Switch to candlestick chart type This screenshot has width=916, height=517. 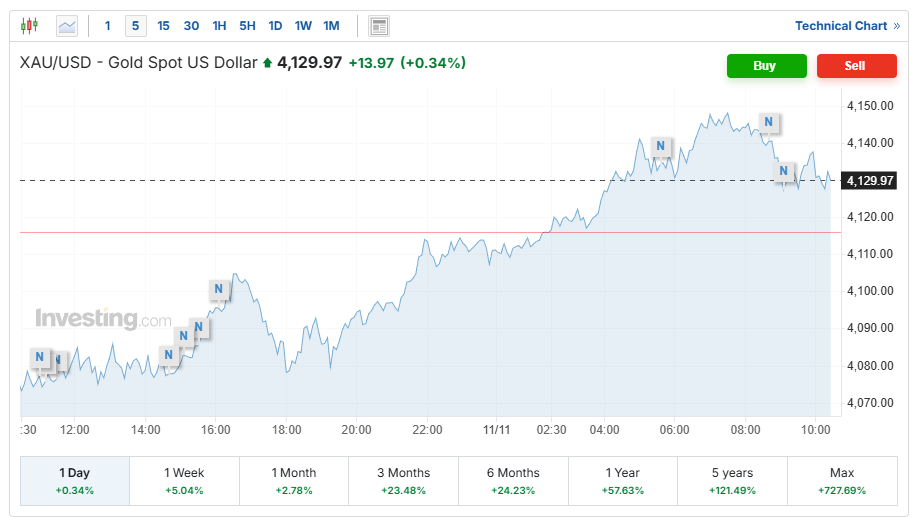pos(29,26)
